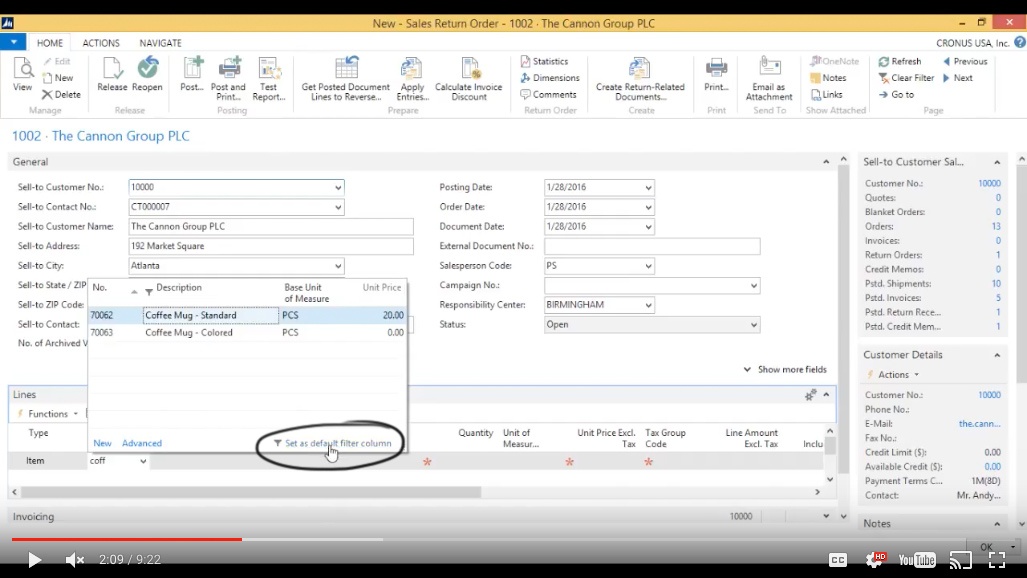The width and height of the screenshot is (1027, 578).
Task: Switch to HOME ribbon tab
Action: coord(50,43)
